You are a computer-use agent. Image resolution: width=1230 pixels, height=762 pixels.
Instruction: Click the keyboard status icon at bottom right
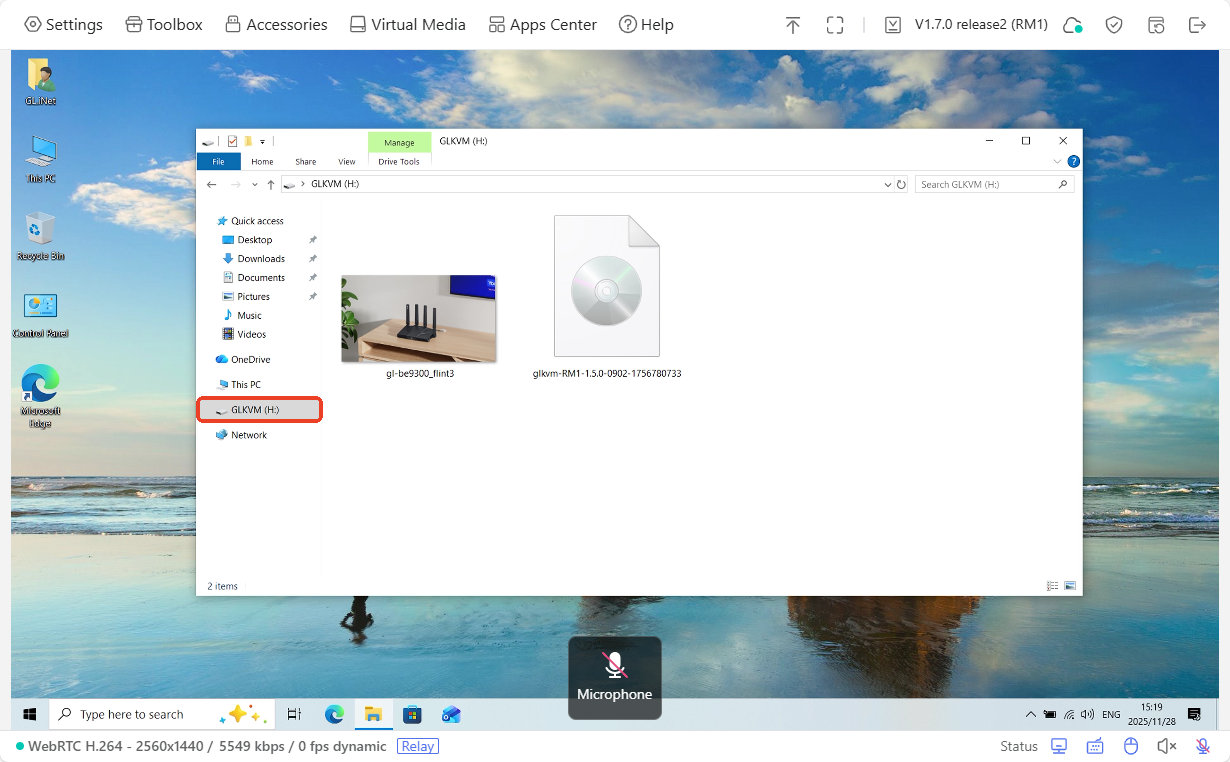click(x=1094, y=746)
